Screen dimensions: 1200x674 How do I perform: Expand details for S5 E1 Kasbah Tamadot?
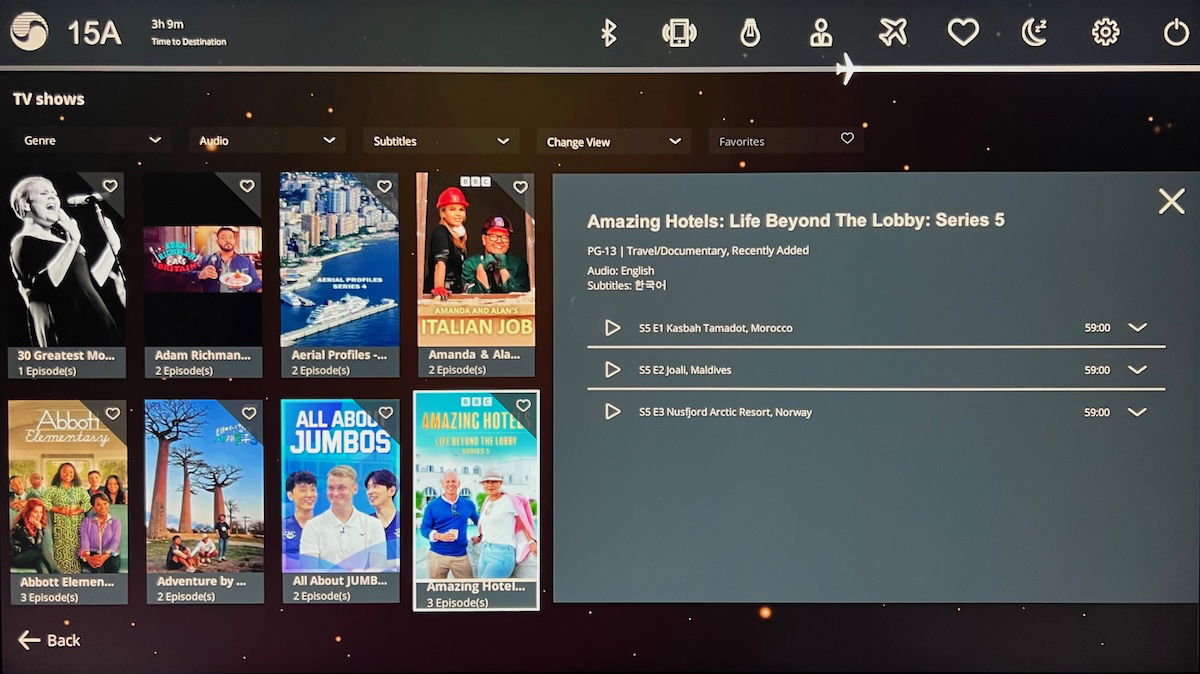[1137, 327]
